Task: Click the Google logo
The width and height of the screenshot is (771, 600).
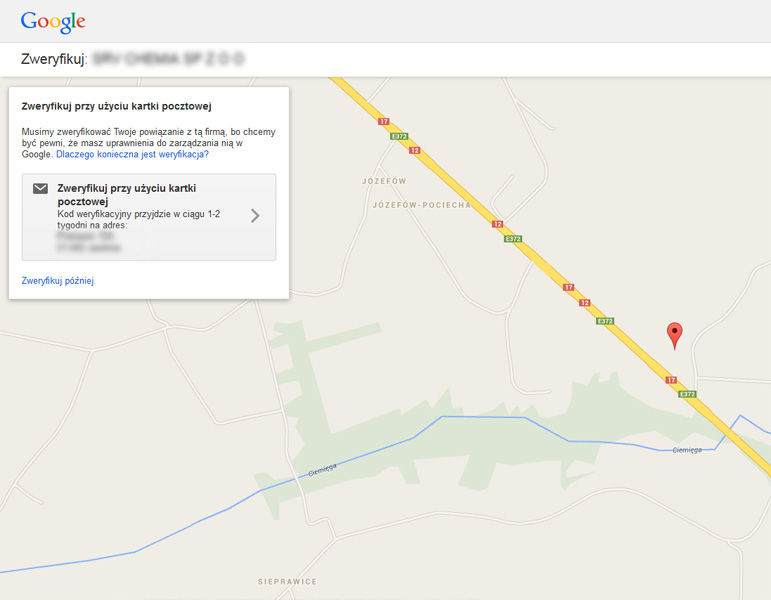Action: coord(53,22)
